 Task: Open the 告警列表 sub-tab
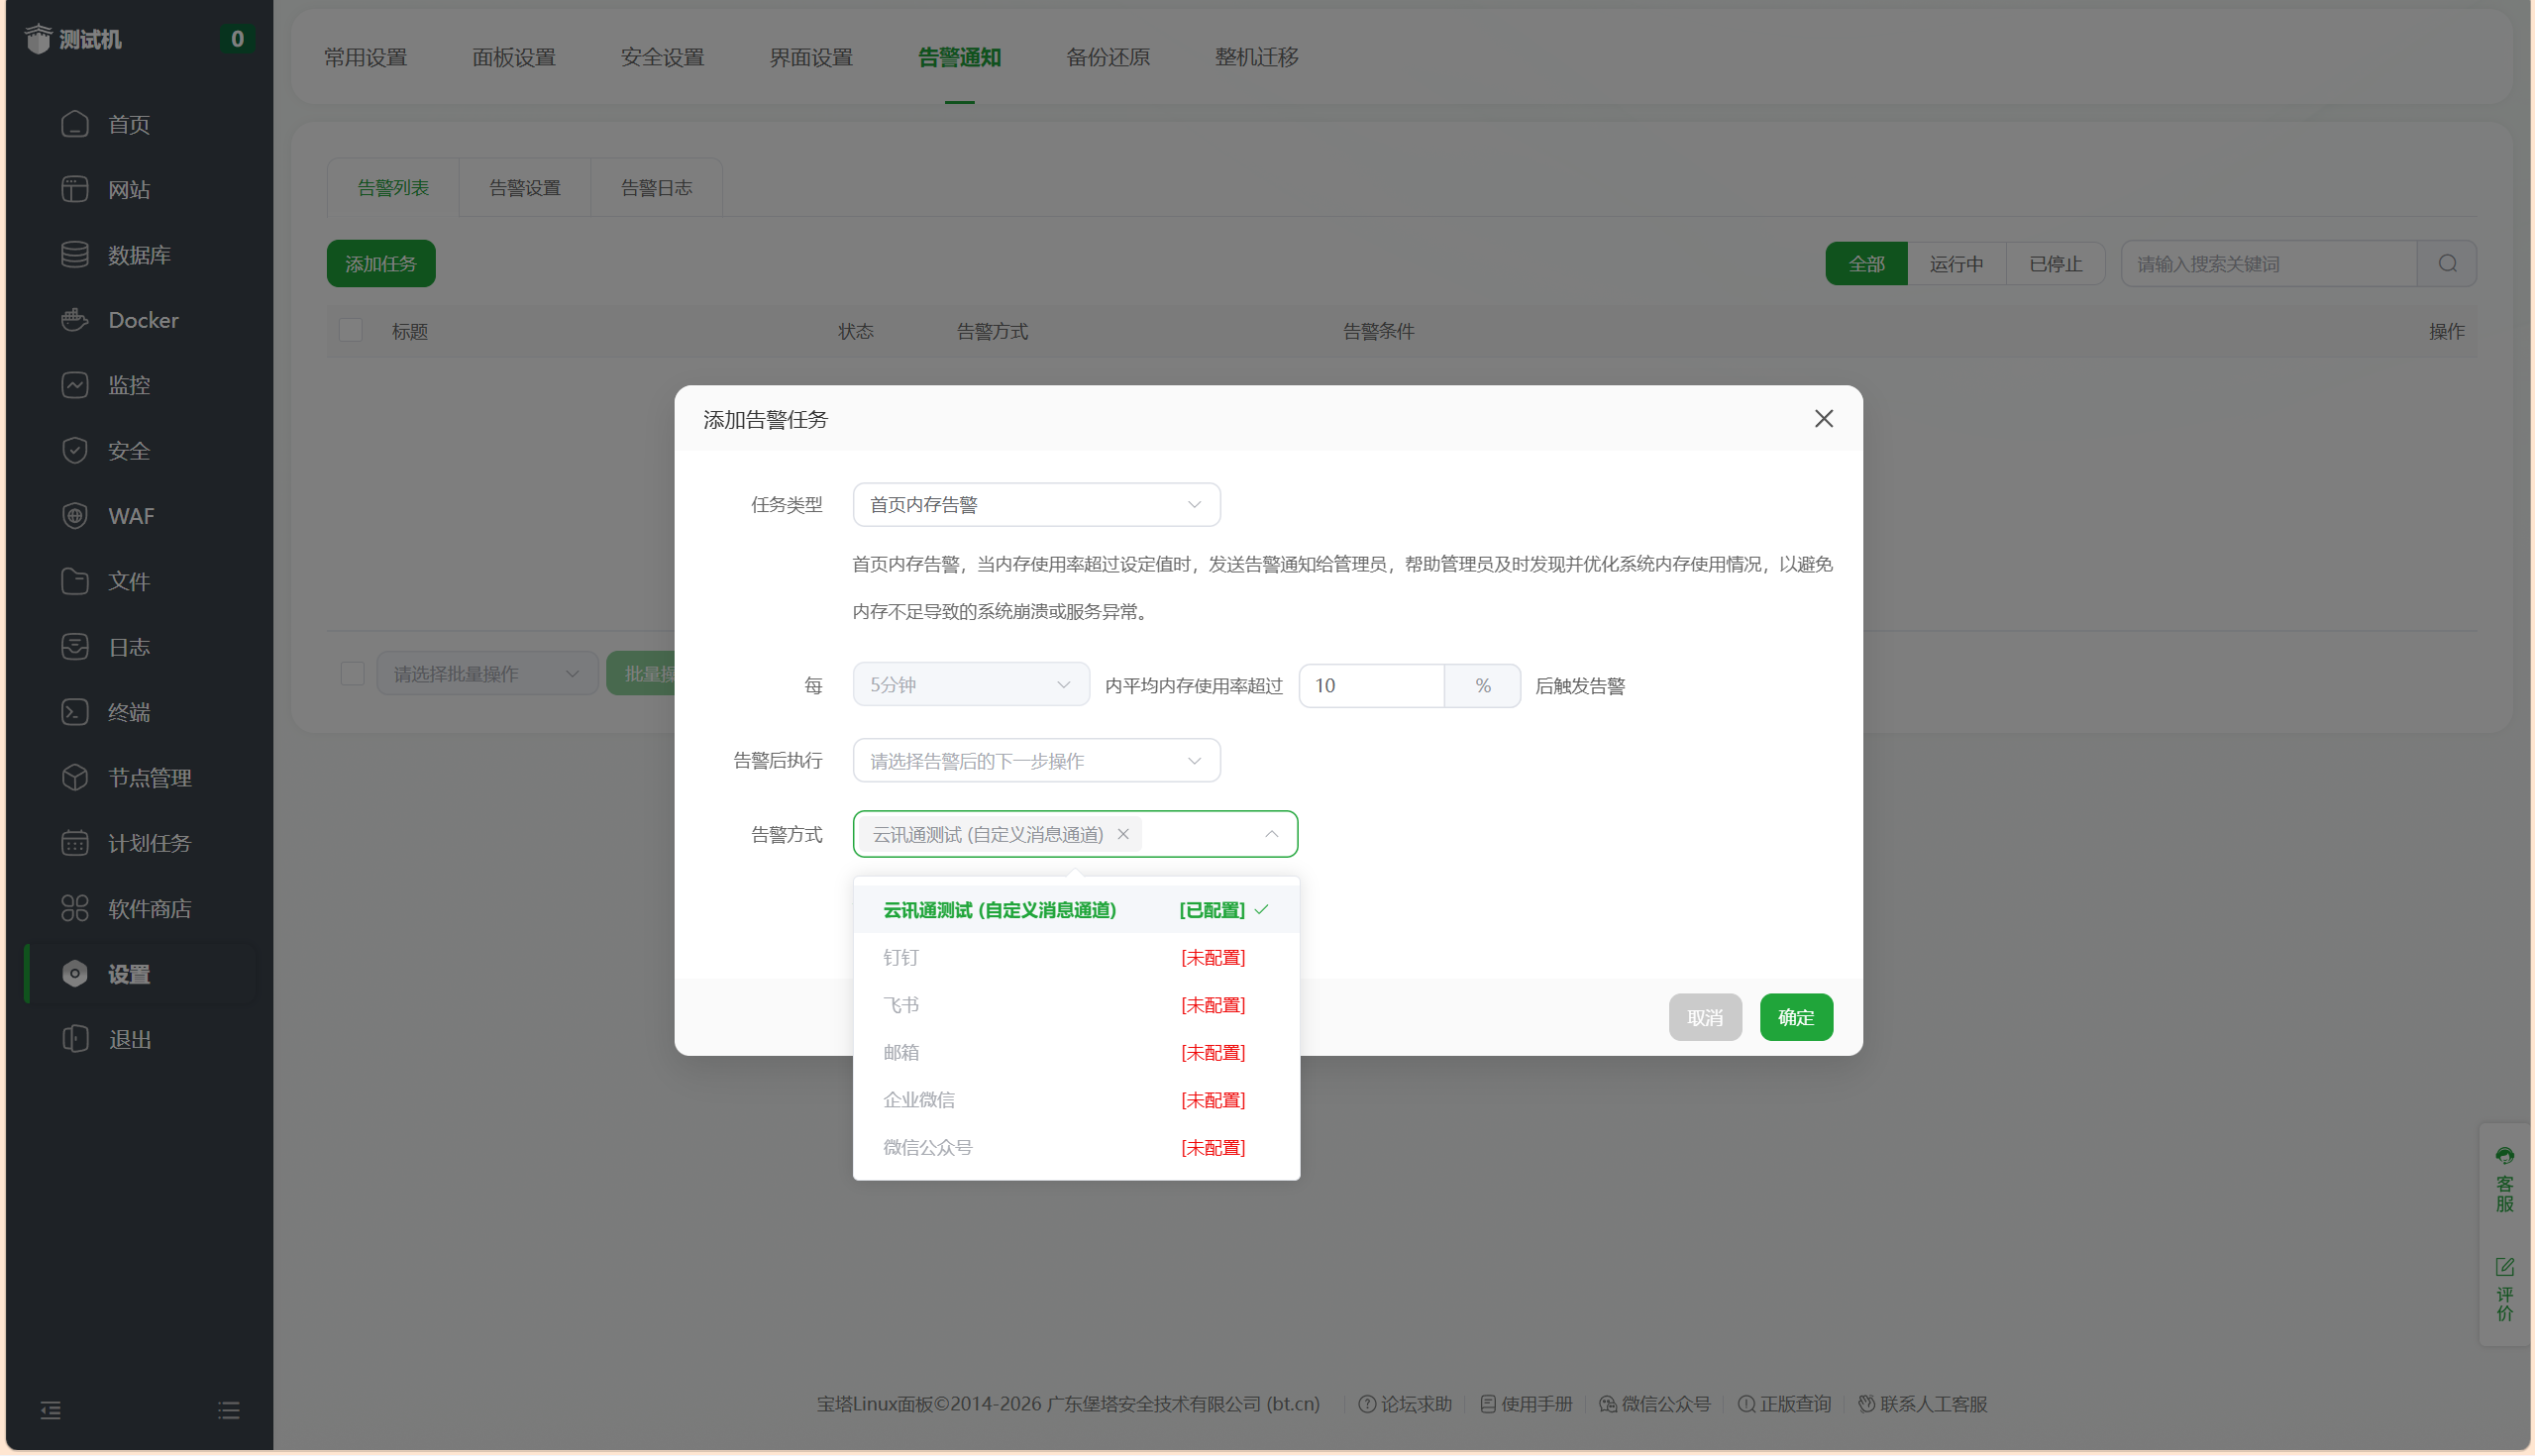393,188
